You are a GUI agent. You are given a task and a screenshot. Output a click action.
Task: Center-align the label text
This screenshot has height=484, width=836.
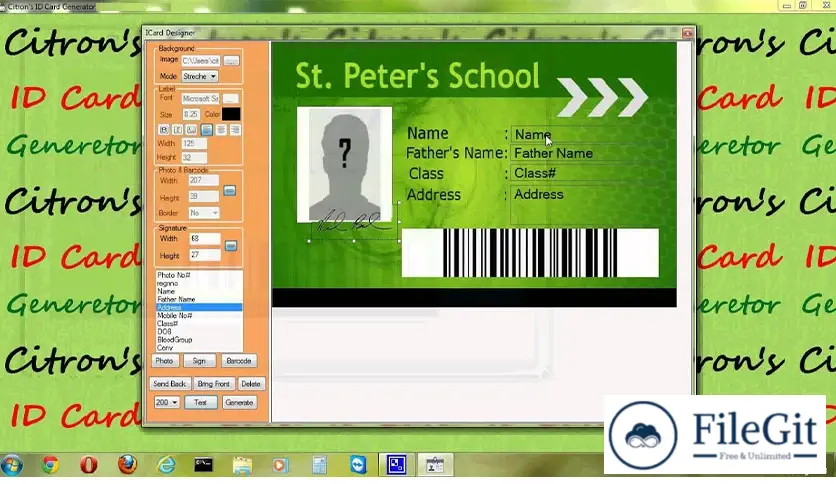point(221,130)
